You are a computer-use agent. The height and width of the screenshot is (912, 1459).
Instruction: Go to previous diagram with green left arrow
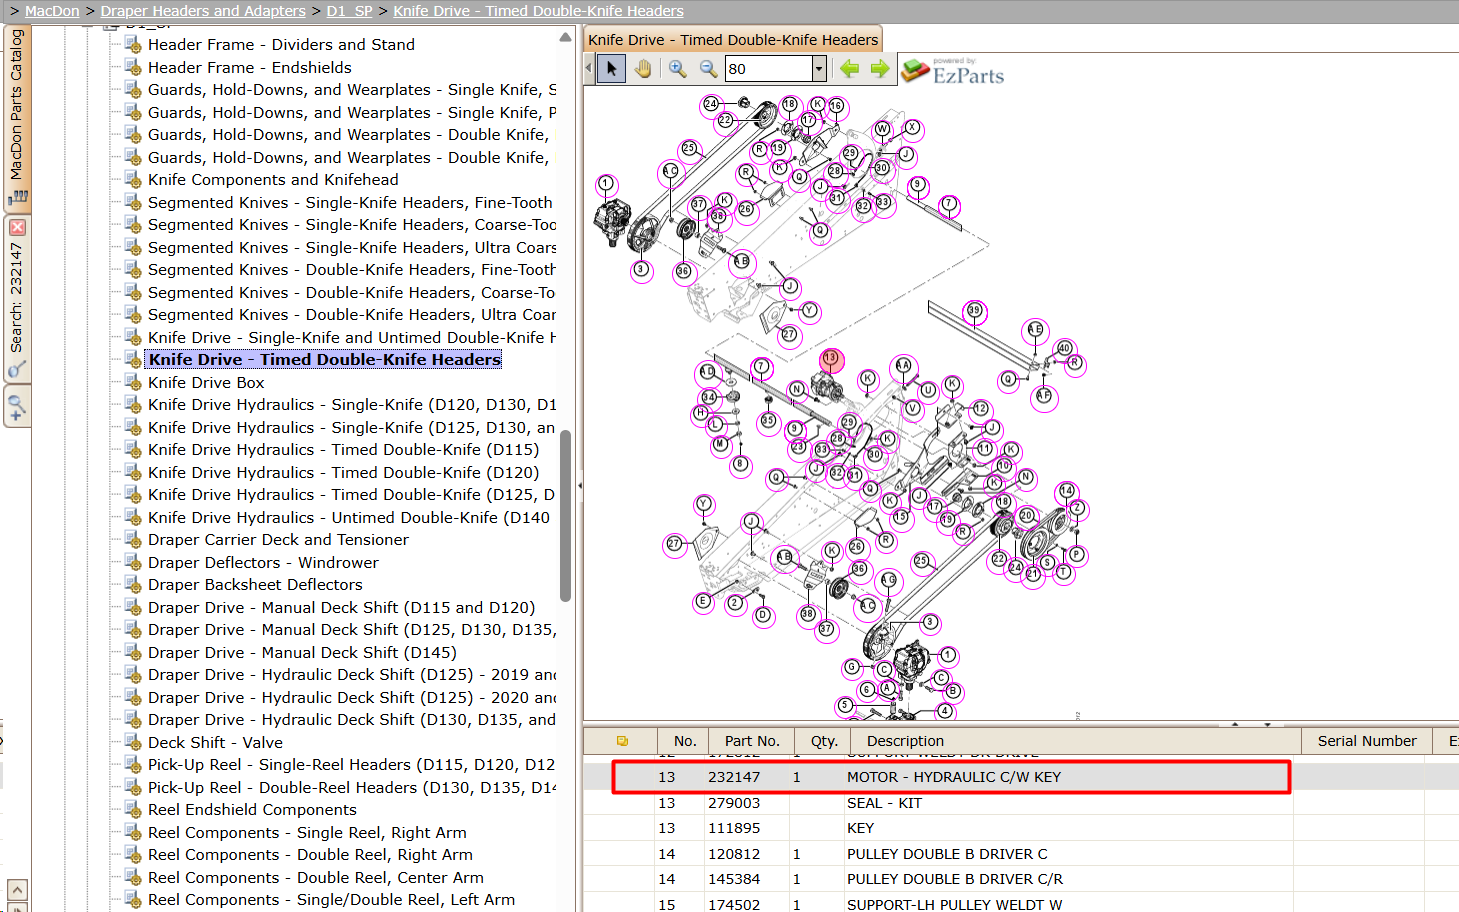point(850,68)
